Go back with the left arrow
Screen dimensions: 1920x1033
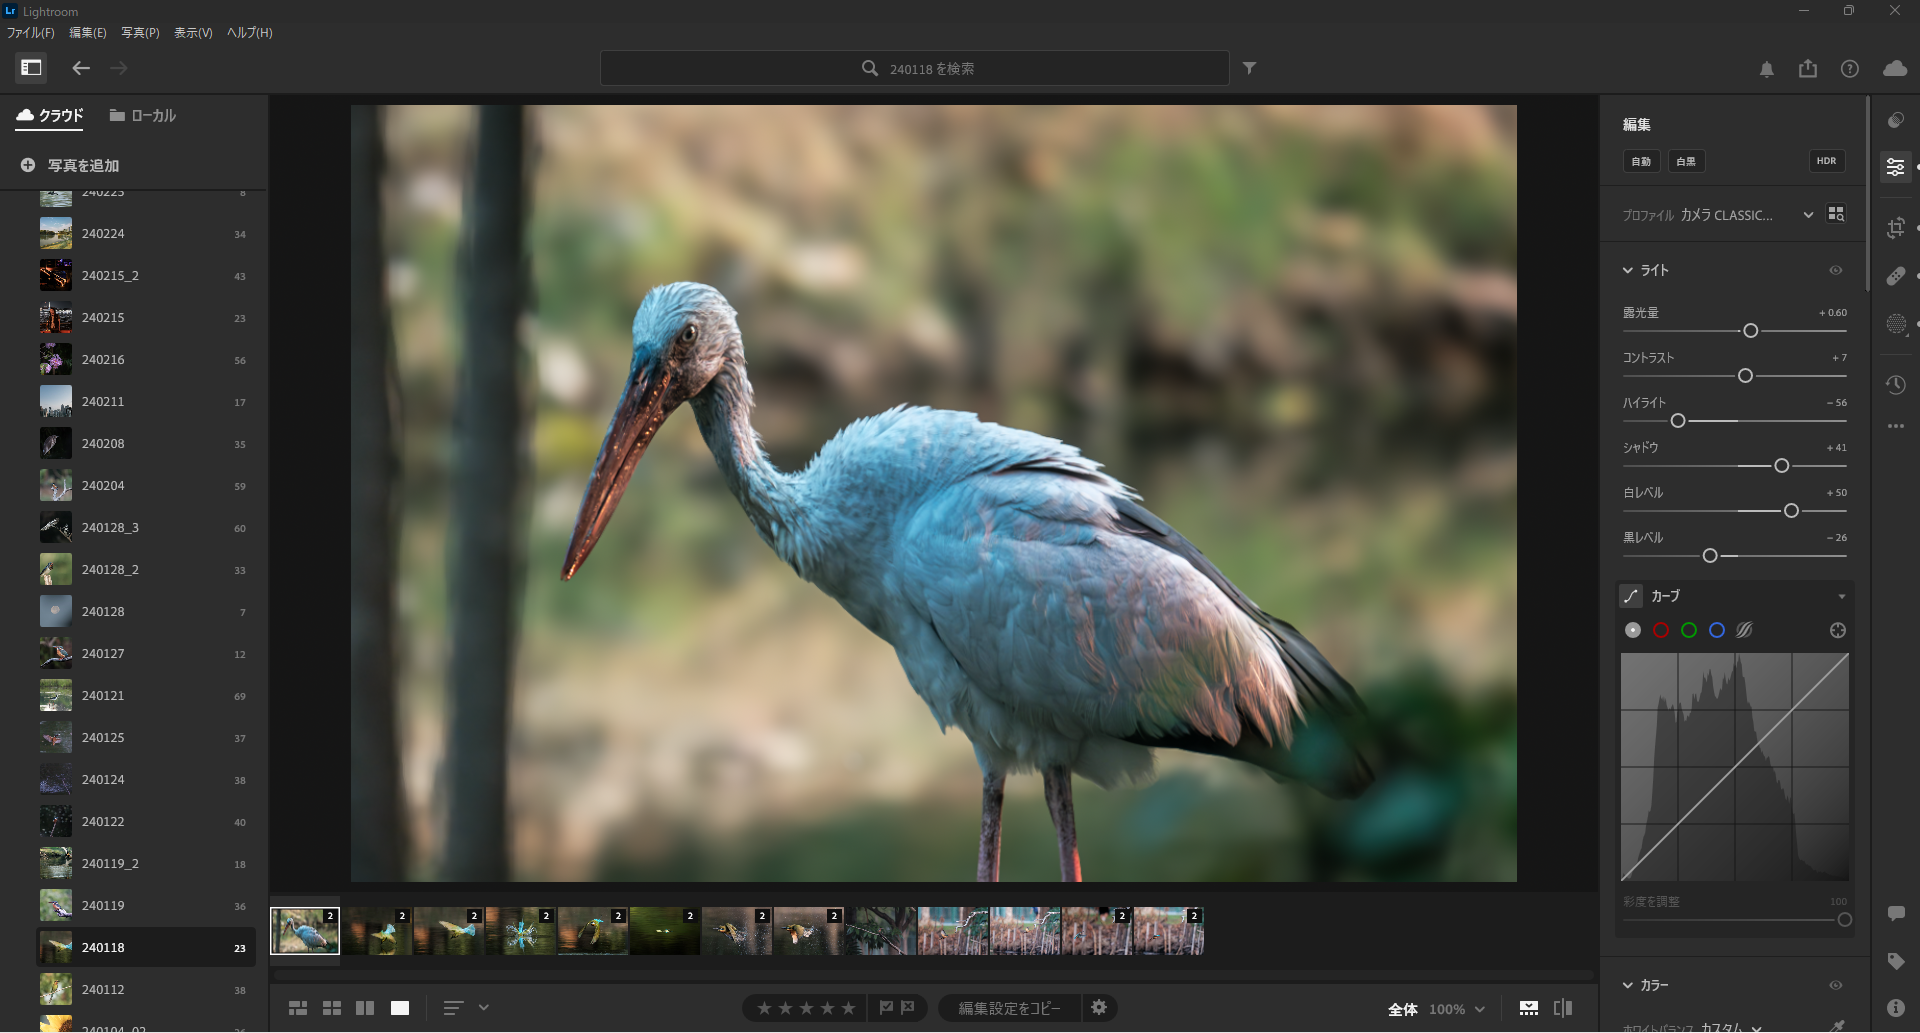[81, 68]
